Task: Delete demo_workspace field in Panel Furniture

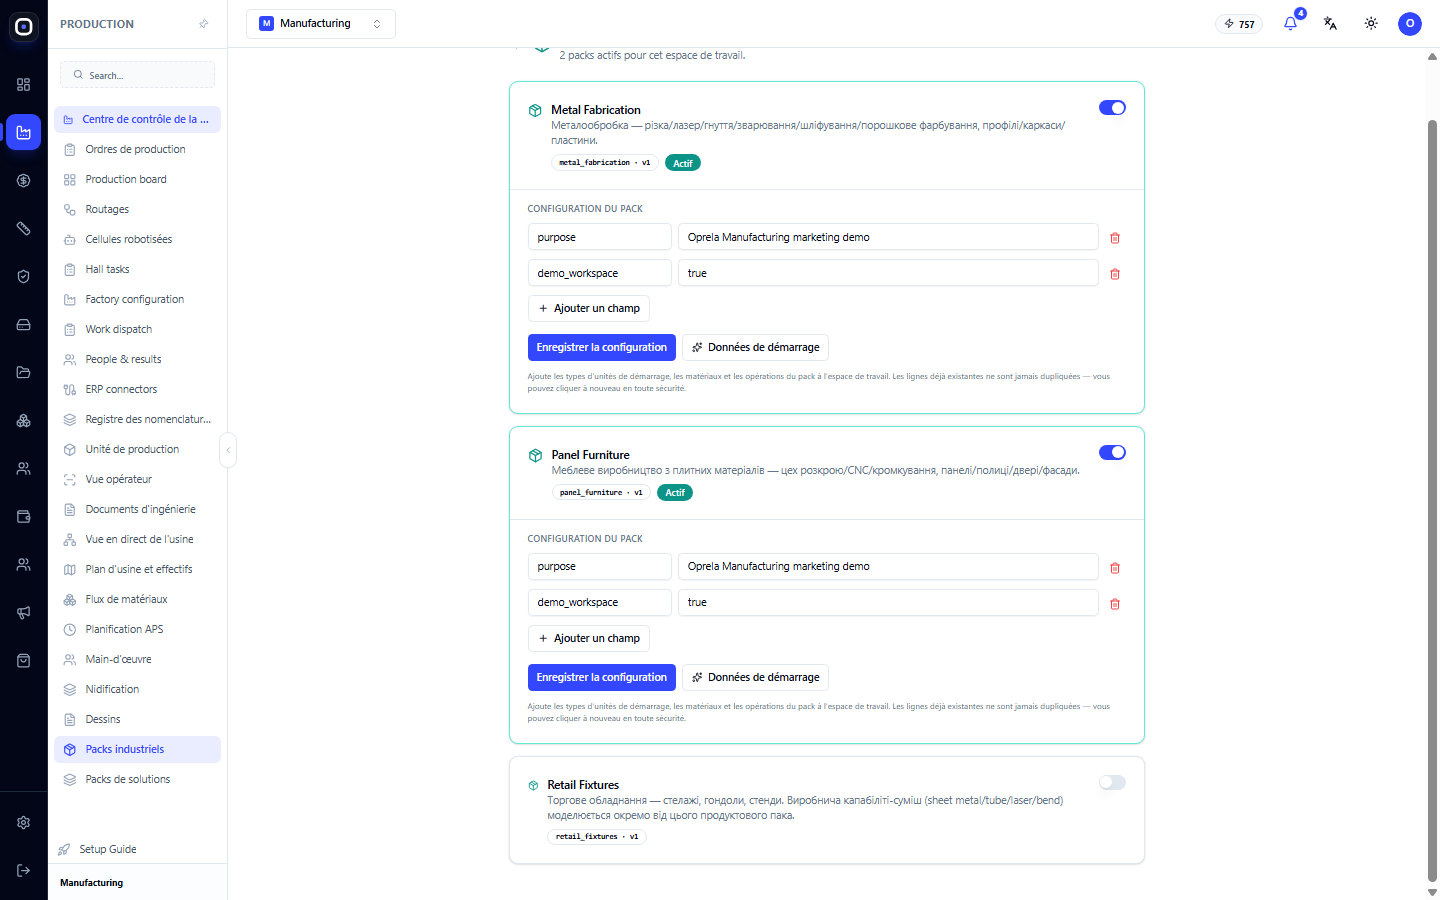Action: click(1115, 604)
